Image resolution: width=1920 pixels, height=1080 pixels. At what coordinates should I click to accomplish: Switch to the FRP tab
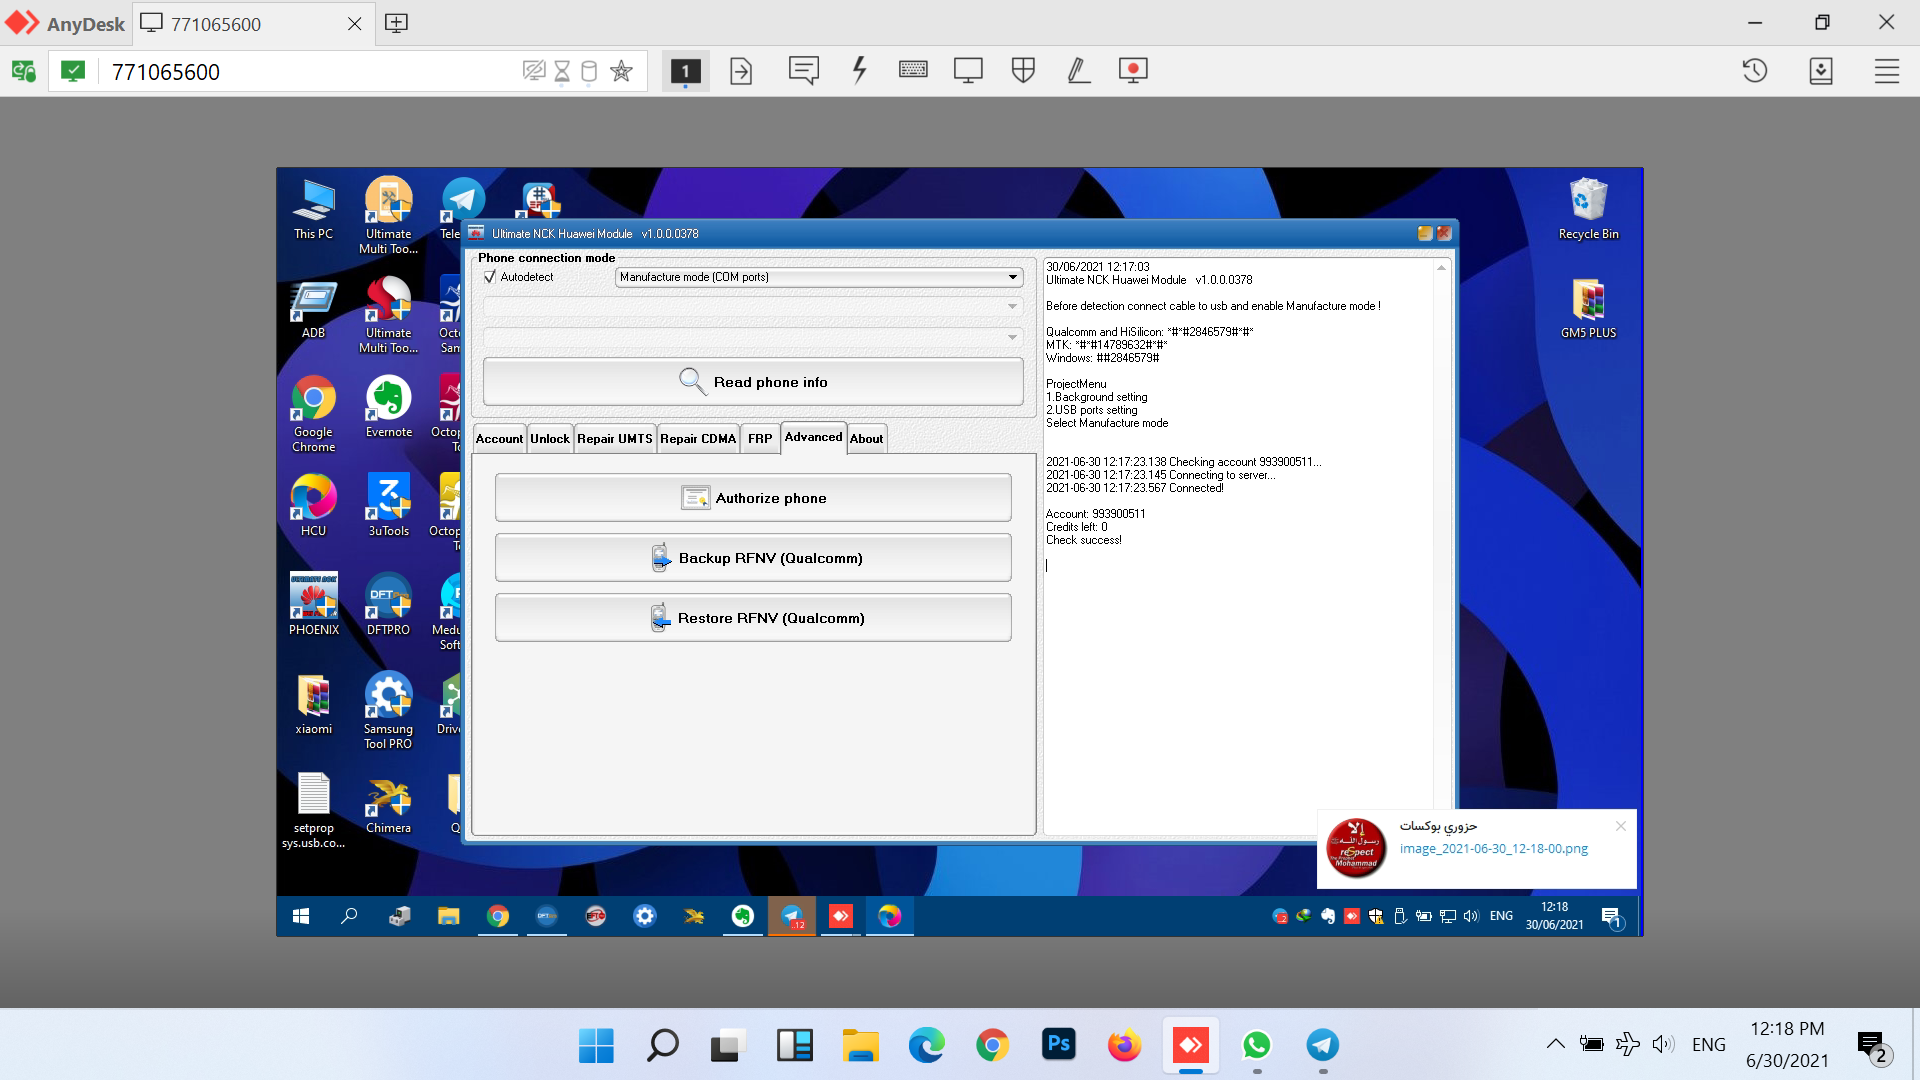coord(760,439)
